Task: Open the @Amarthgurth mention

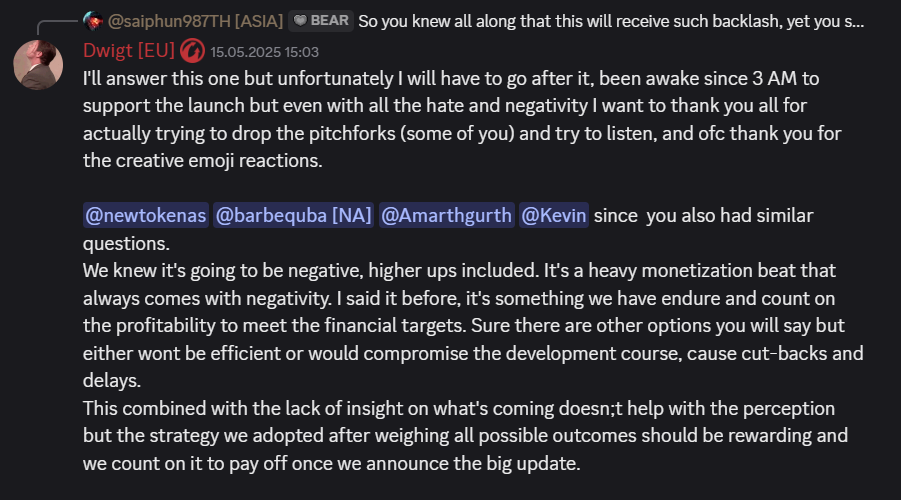Action: [446, 216]
